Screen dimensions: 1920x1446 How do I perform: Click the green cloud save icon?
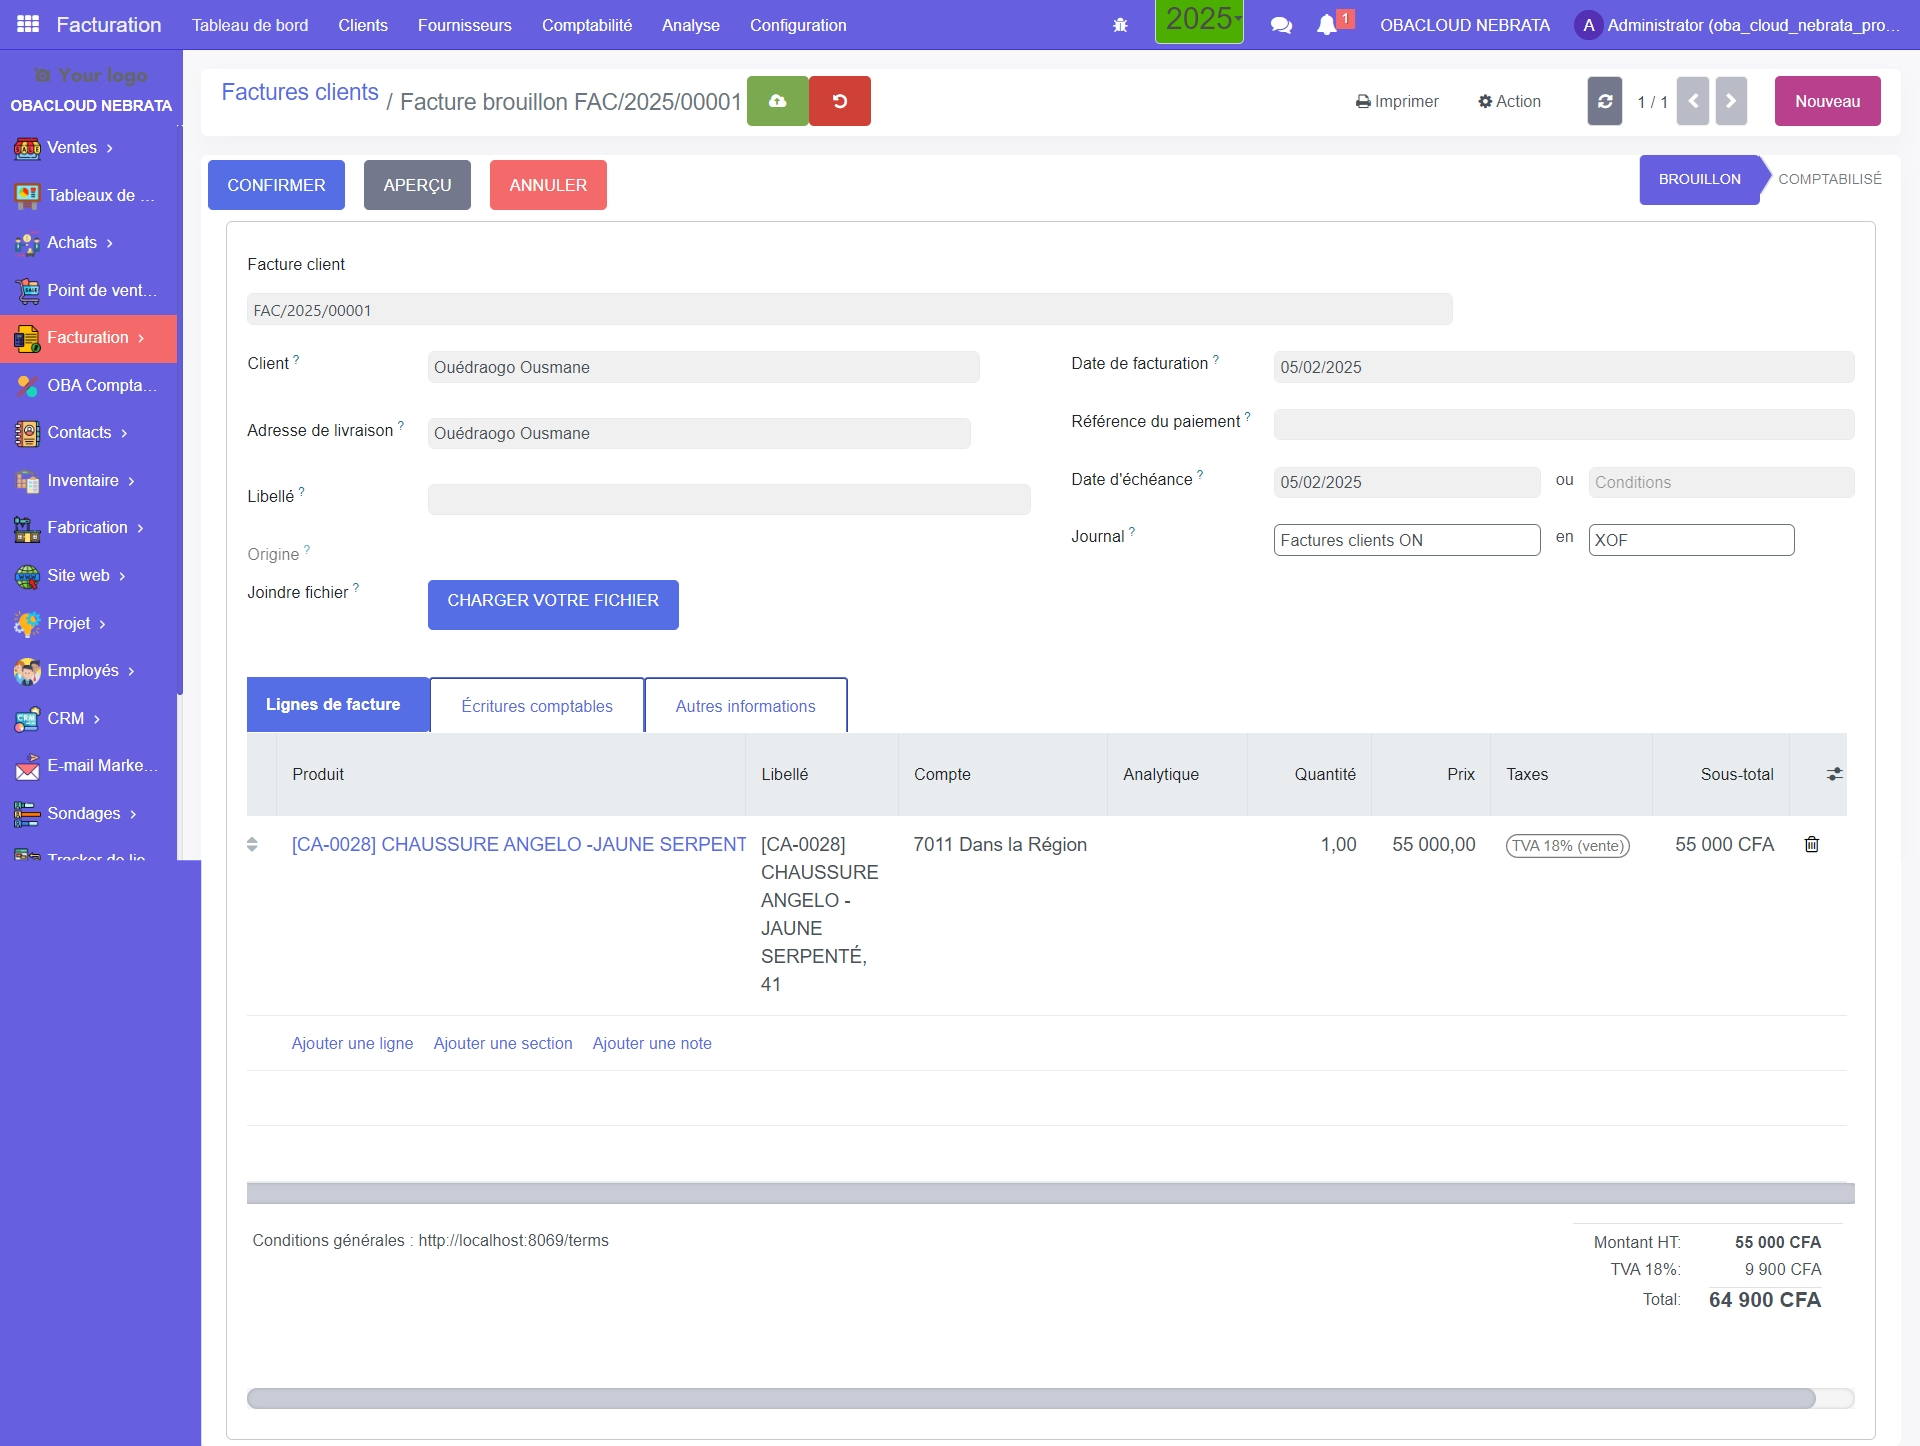pyautogui.click(x=777, y=101)
